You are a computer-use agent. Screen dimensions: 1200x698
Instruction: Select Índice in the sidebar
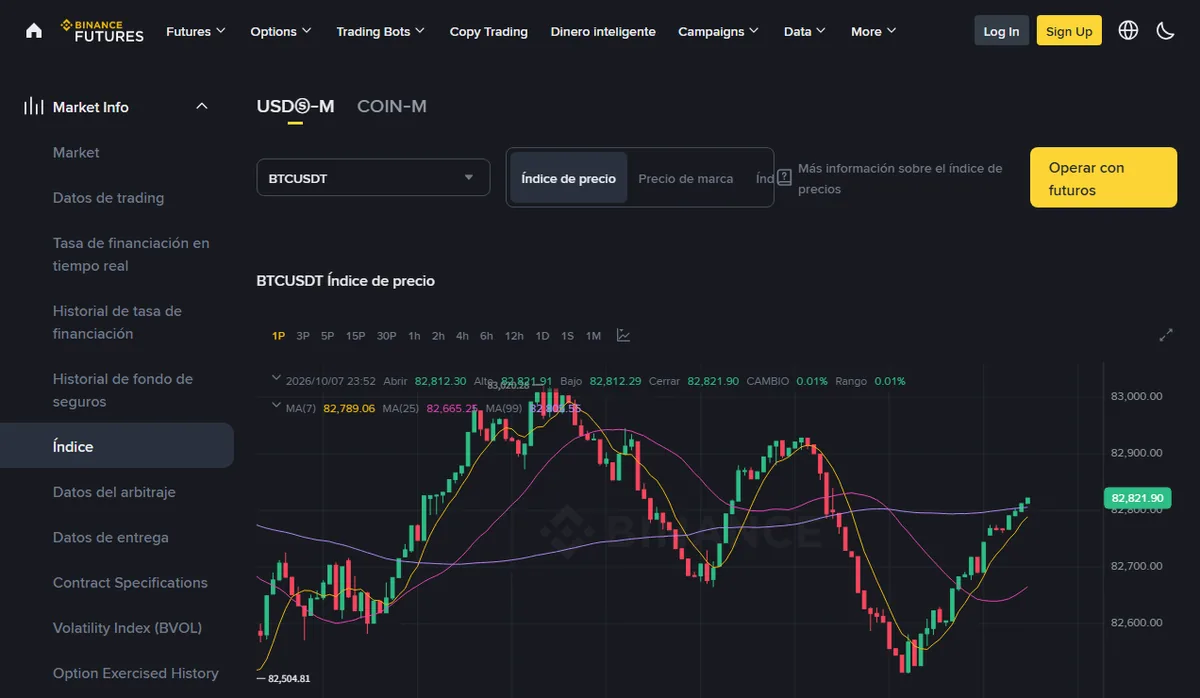pos(117,446)
